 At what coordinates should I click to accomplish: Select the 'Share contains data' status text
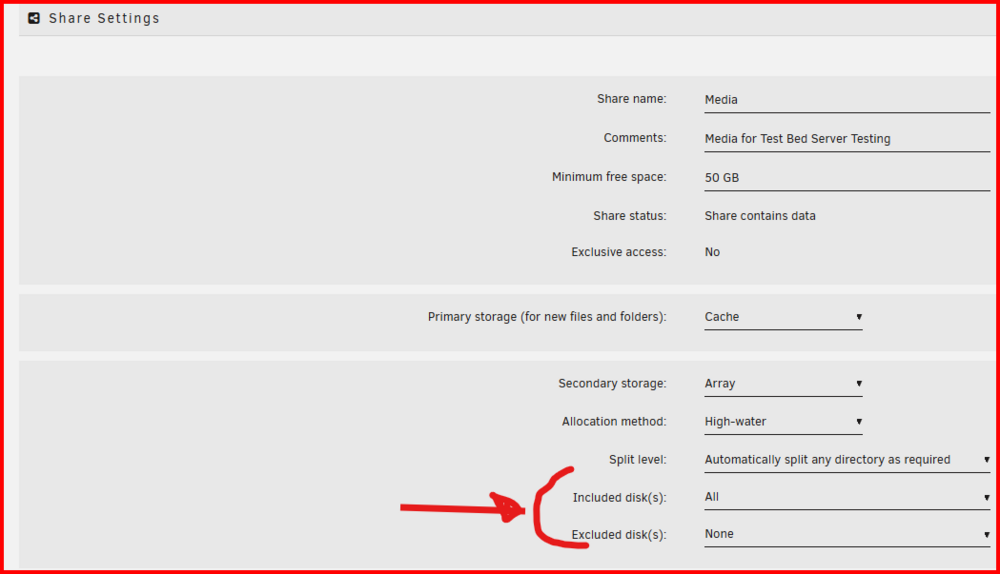click(760, 216)
